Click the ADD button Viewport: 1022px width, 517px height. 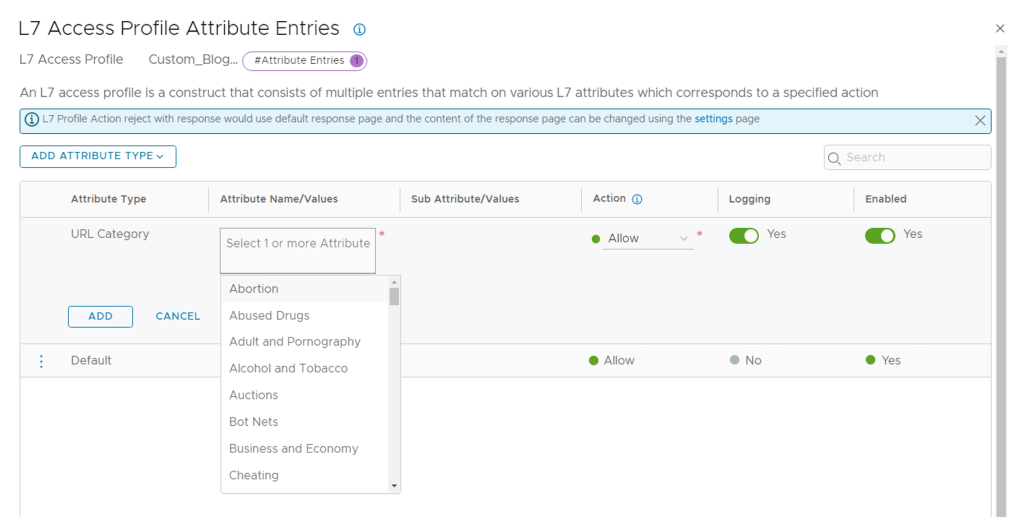click(x=100, y=316)
